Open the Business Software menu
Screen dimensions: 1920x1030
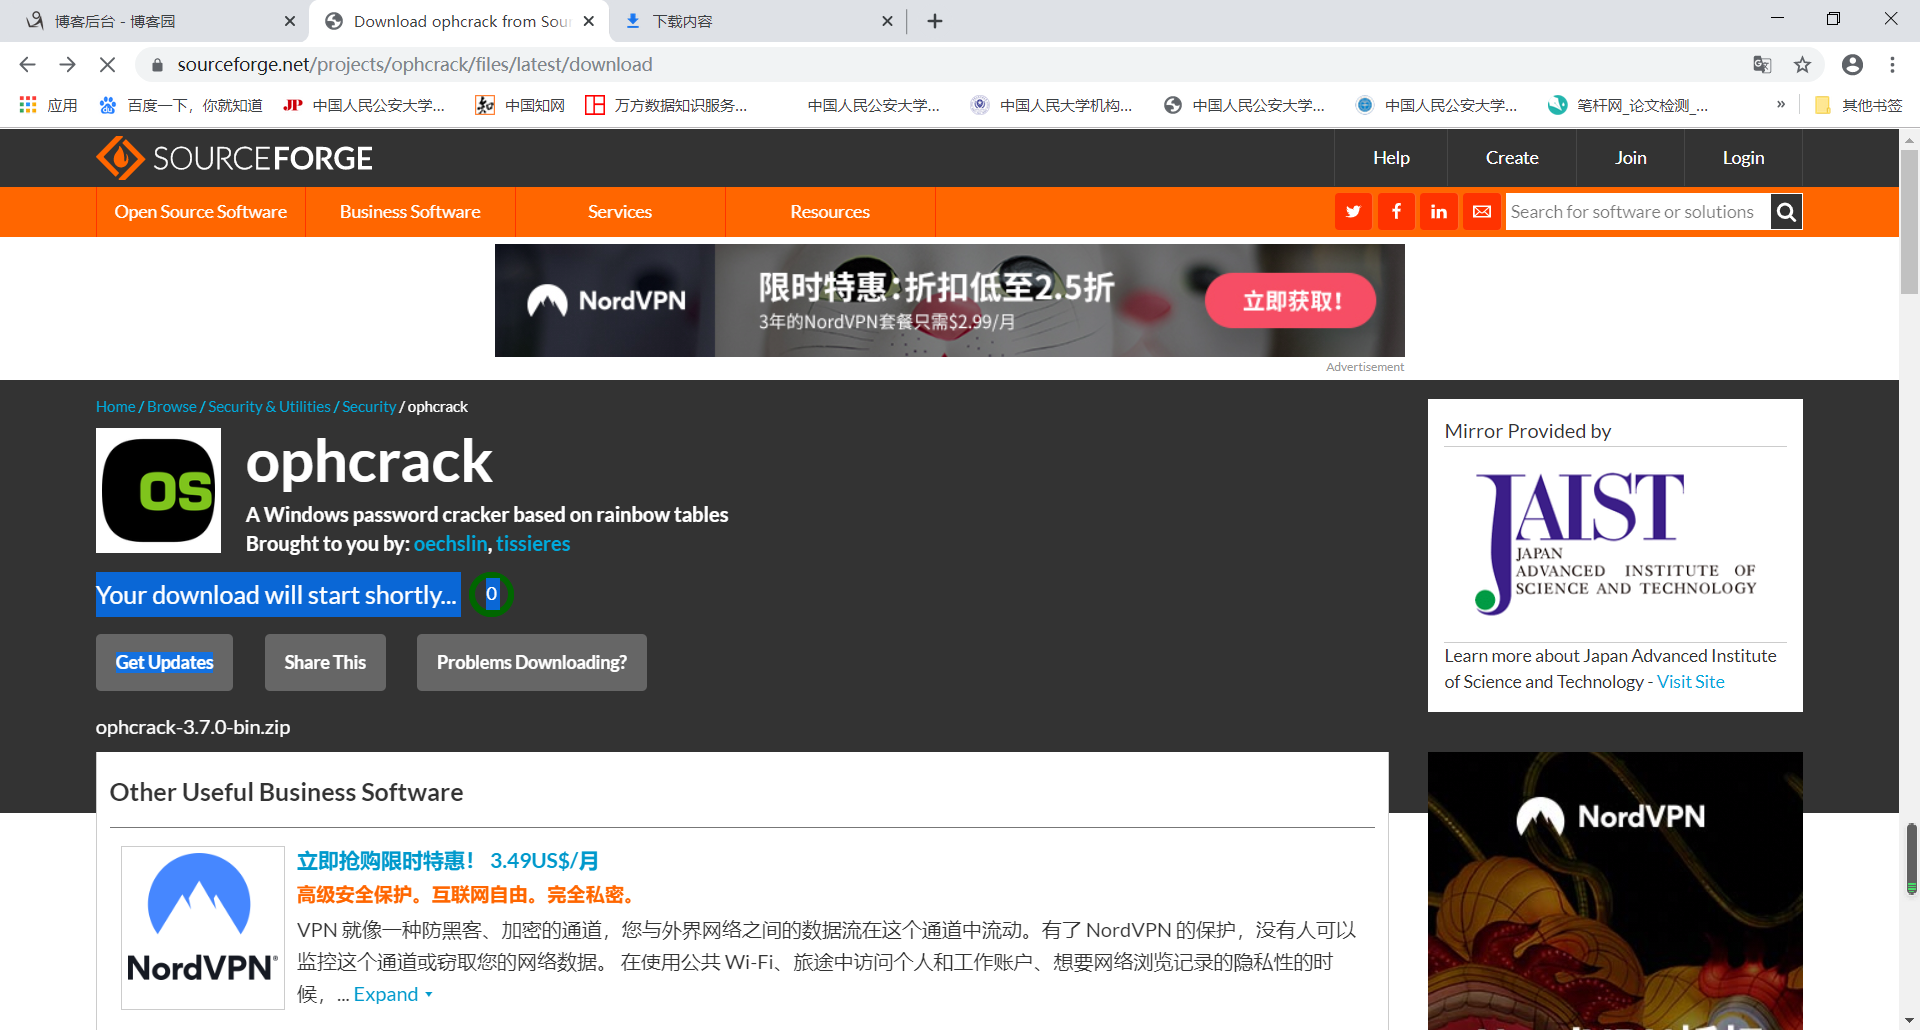[410, 212]
